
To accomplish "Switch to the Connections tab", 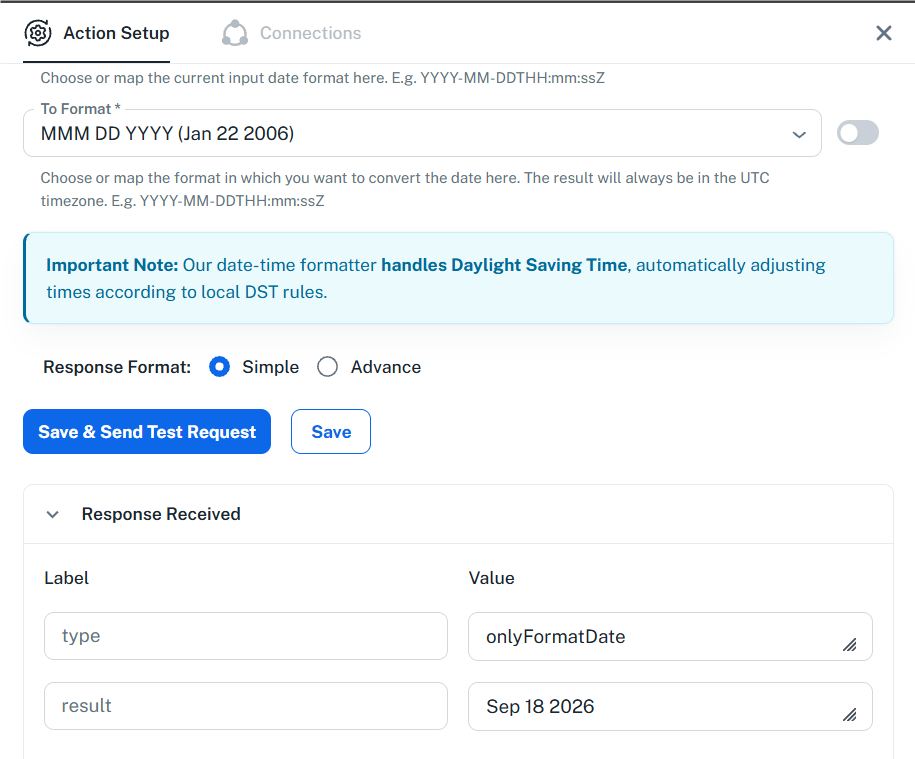I will point(291,33).
